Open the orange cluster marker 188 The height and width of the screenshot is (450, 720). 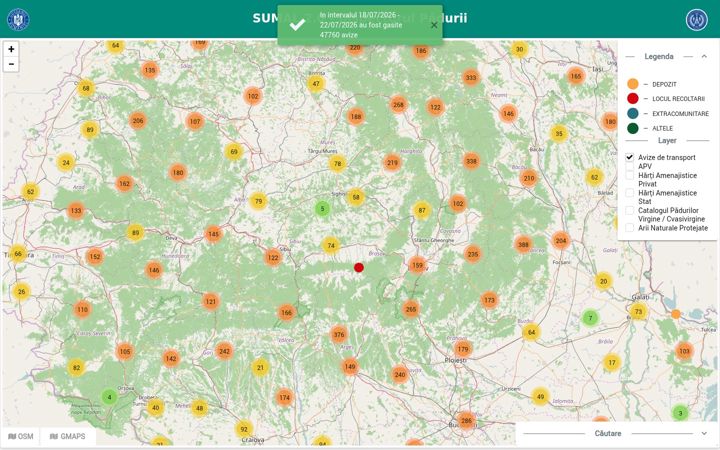point(356,117)
